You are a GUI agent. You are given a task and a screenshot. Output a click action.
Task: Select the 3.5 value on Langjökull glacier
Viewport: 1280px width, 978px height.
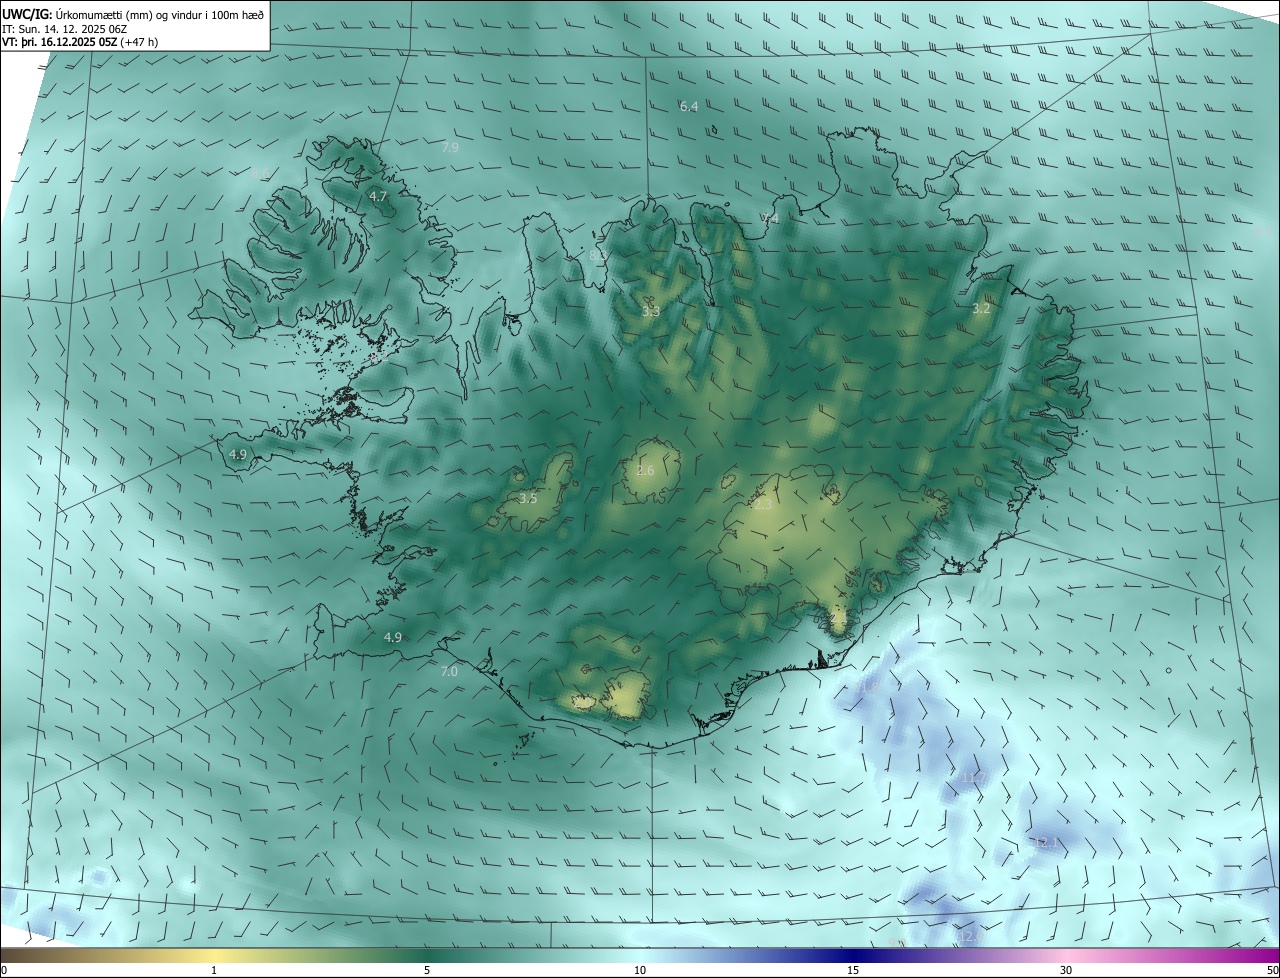point(528,498)
